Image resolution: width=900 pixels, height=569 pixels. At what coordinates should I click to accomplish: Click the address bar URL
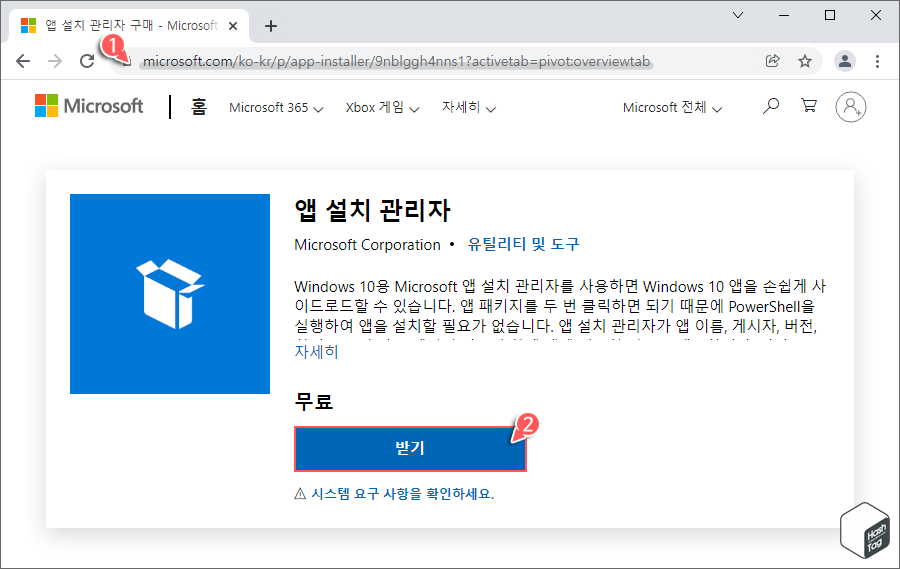point(396,61)
